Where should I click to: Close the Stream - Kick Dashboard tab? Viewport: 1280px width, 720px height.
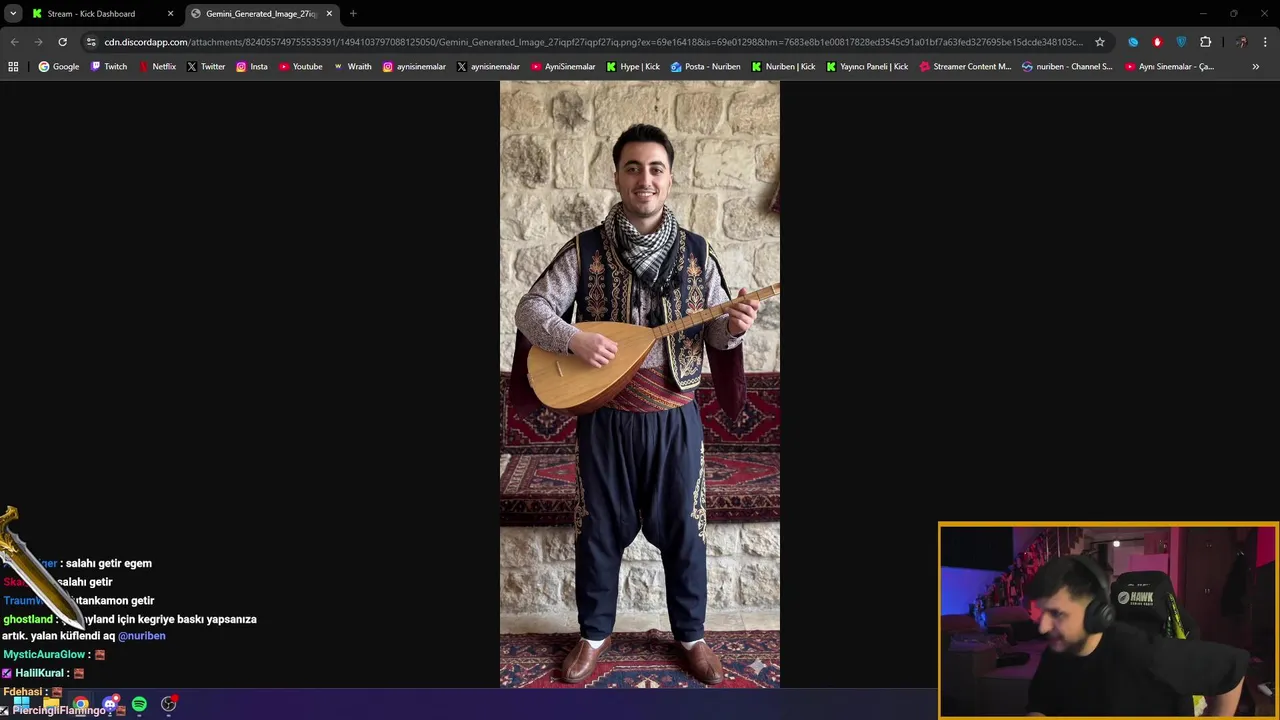click(170, 14)
